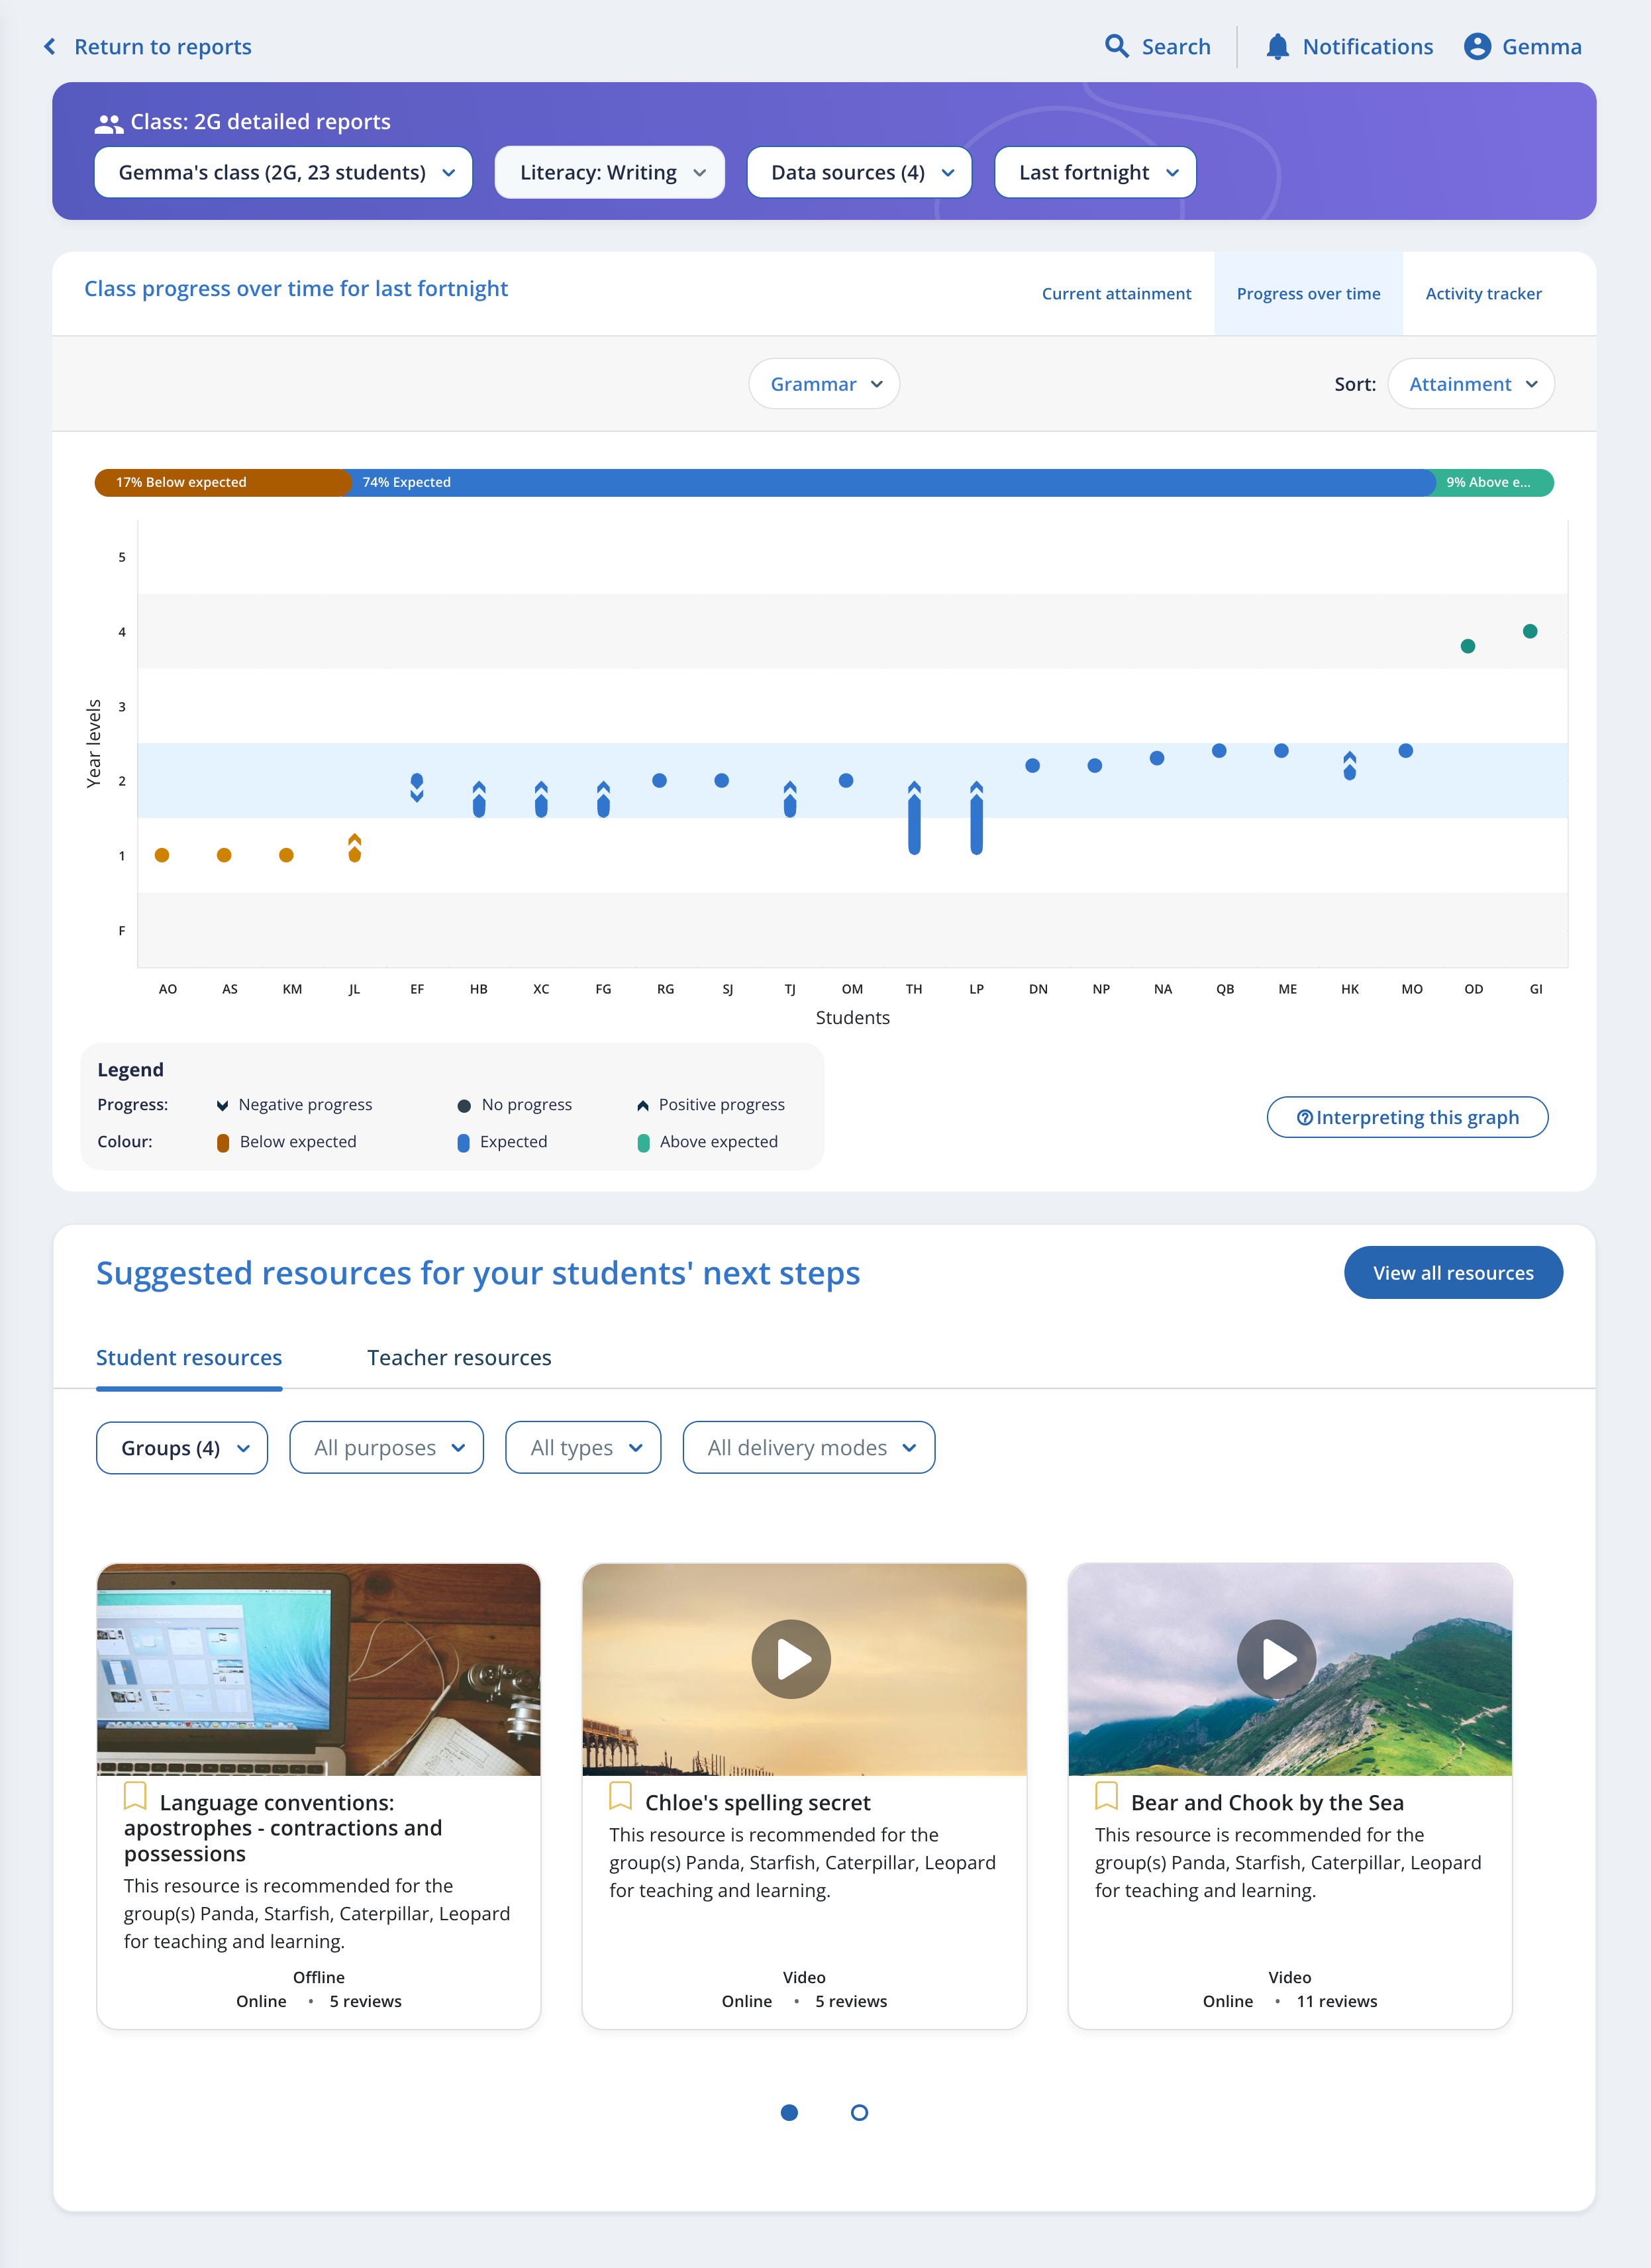
Task: Select first carousel page dot
Action: (x=789, y=2112)
